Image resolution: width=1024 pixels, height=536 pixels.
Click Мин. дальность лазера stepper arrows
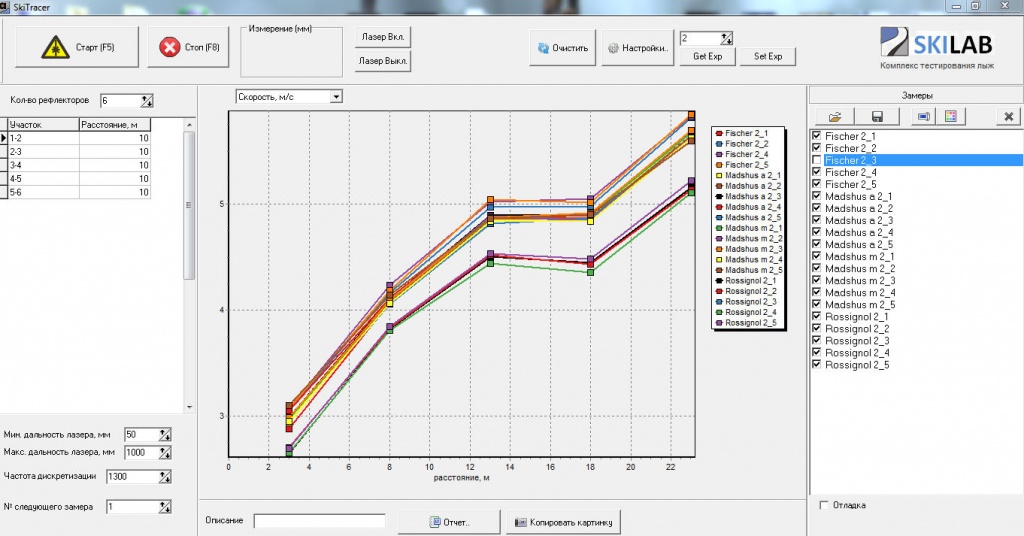[x=165, y=435]
